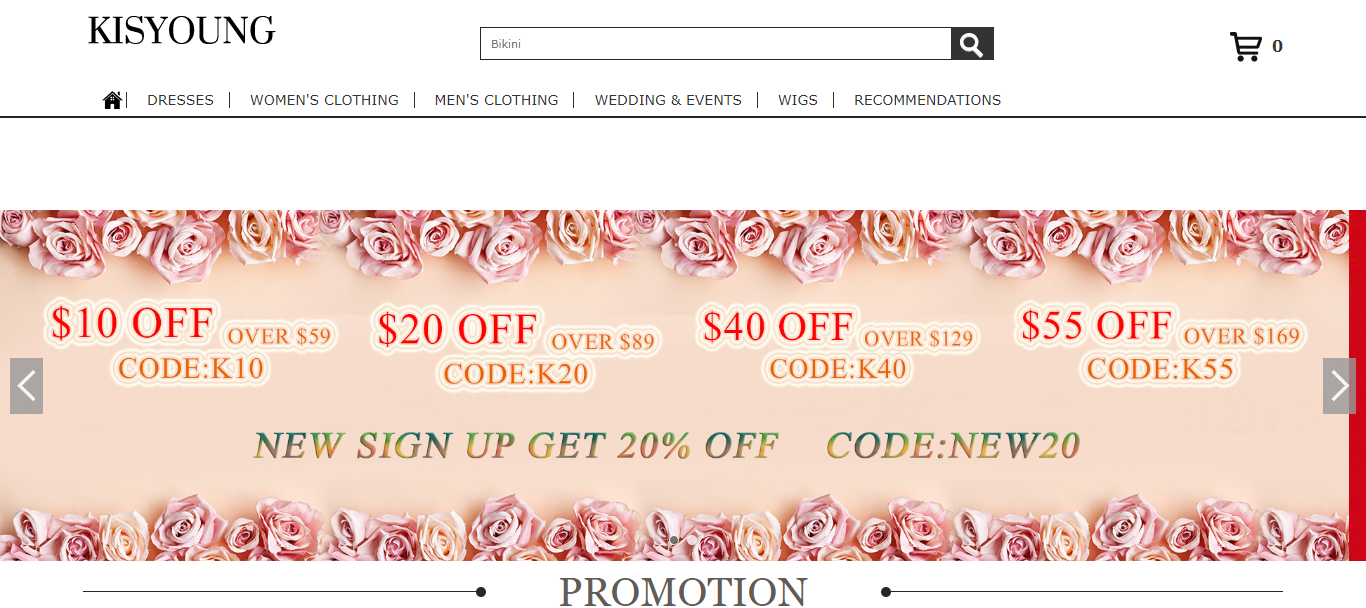This screenshot has height=608, width=1366.
Task: Show previous banner with left arrow
Action: tap(26, 386)
